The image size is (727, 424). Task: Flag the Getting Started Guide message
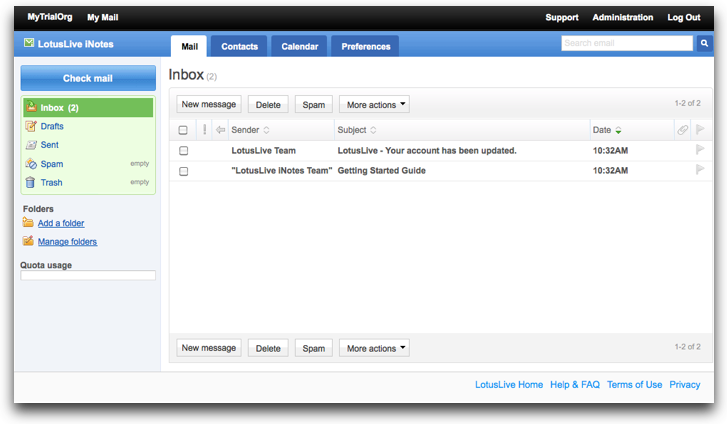(700, 170)
